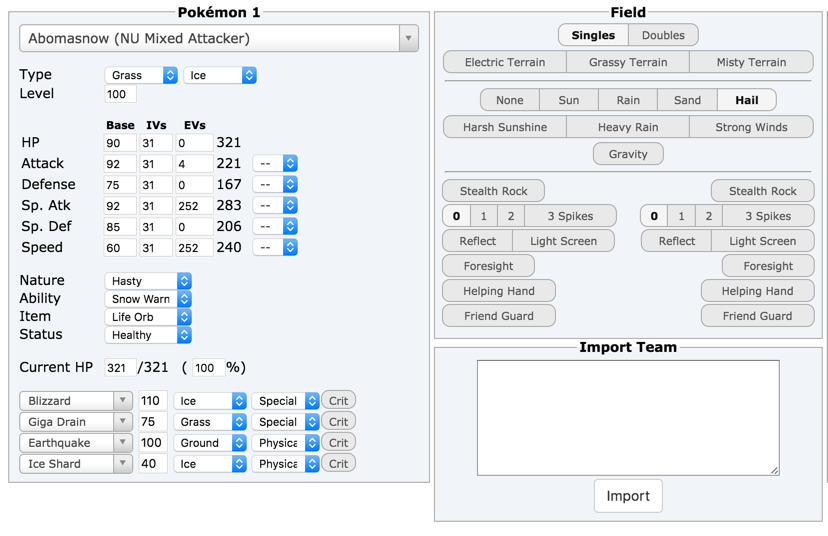The image size is (828, 536).
Task: Toggle Gravity on the field
Action: [x=628, y=154]
